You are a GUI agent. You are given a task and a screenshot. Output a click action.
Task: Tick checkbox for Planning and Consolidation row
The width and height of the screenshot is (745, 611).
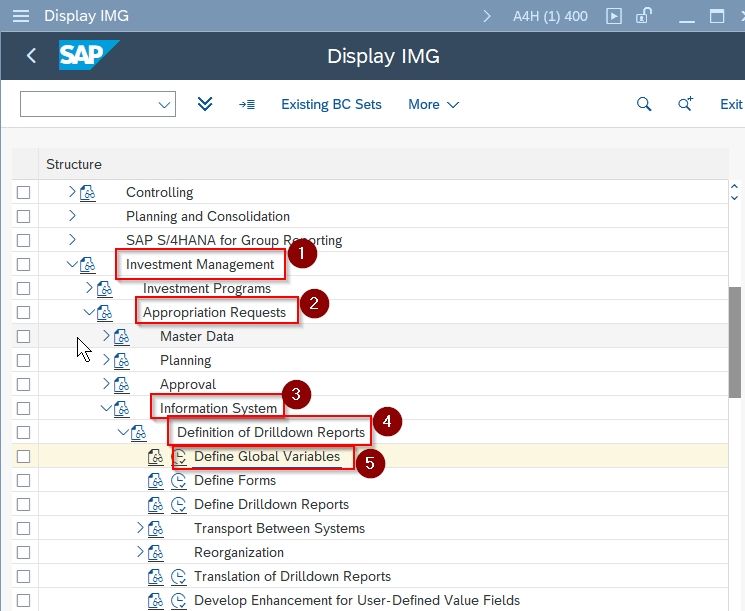(x=23, y=217)
